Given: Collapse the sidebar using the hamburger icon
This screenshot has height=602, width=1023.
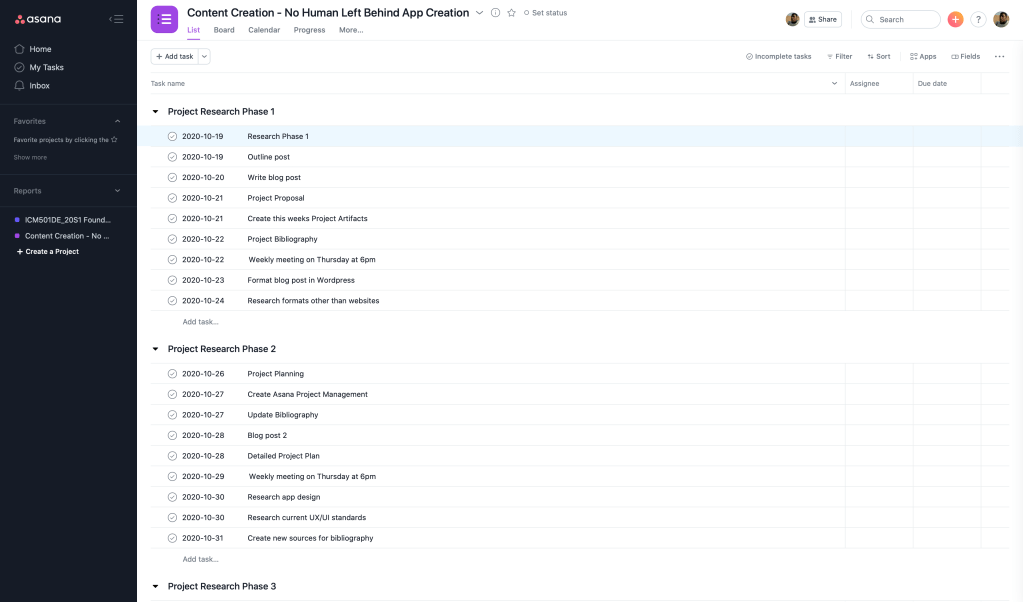Looking at the screenshot, I should tap(116, 19).
